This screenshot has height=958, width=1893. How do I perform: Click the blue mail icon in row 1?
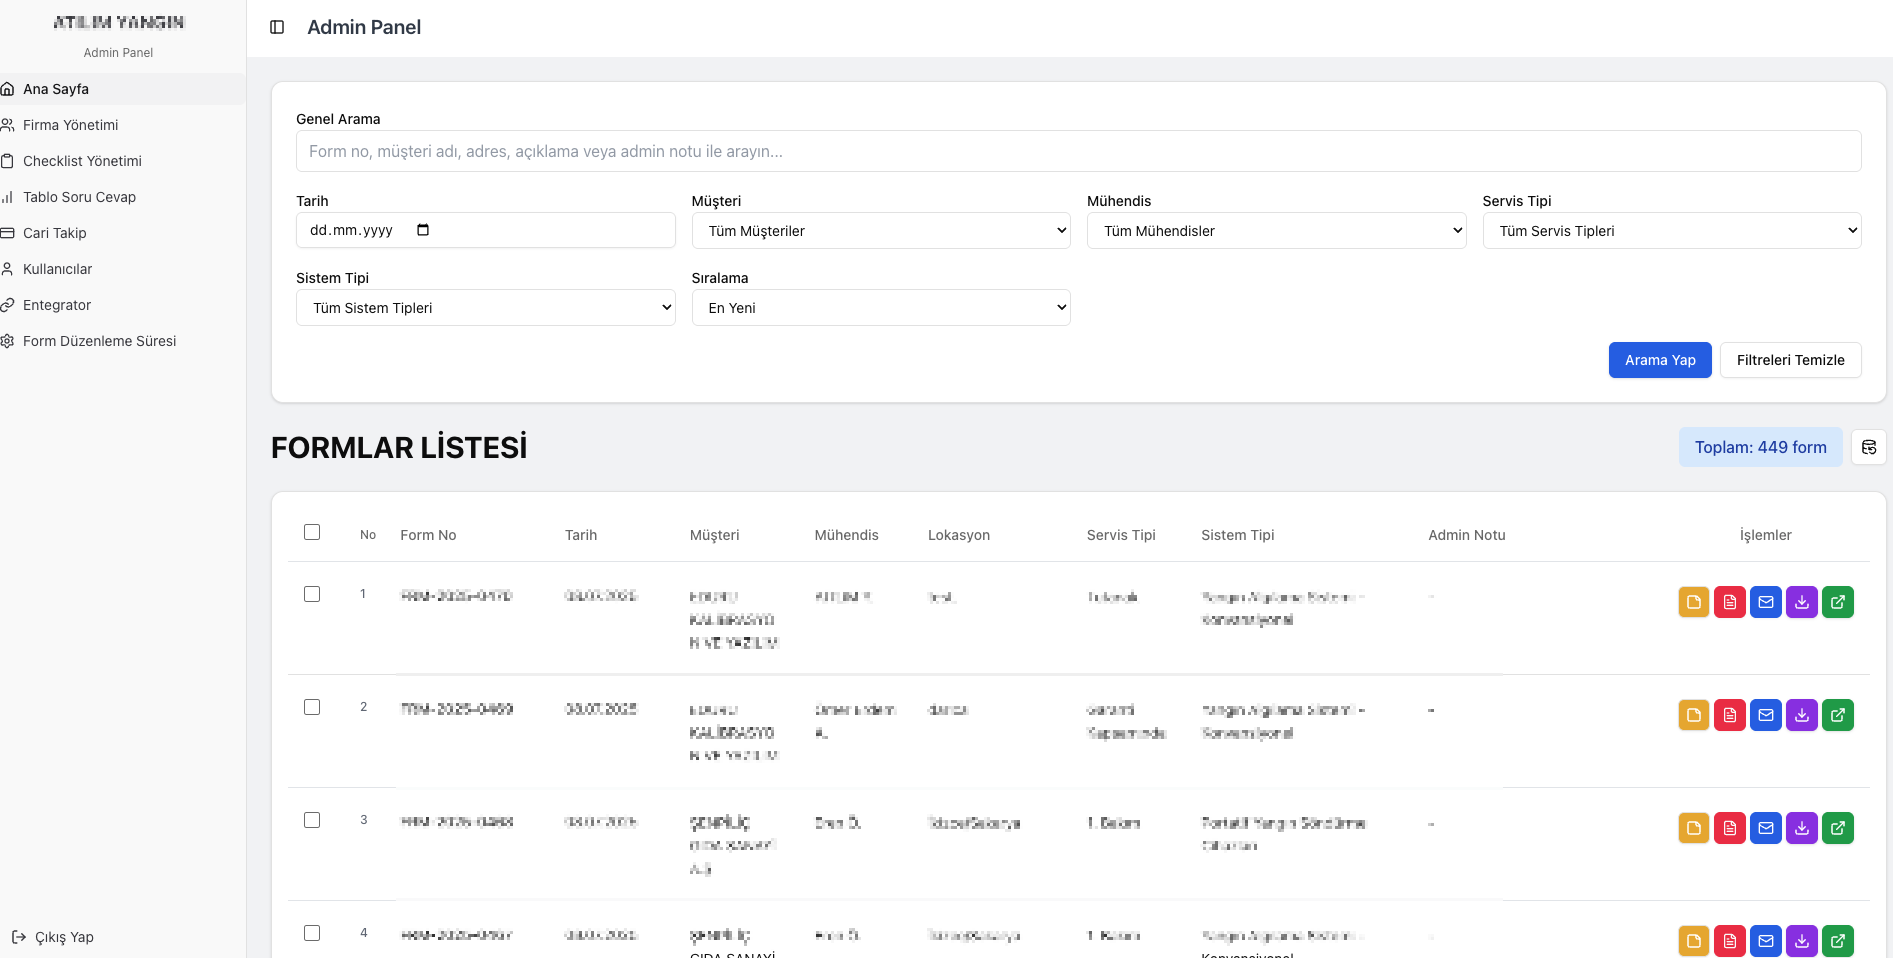1765,602
